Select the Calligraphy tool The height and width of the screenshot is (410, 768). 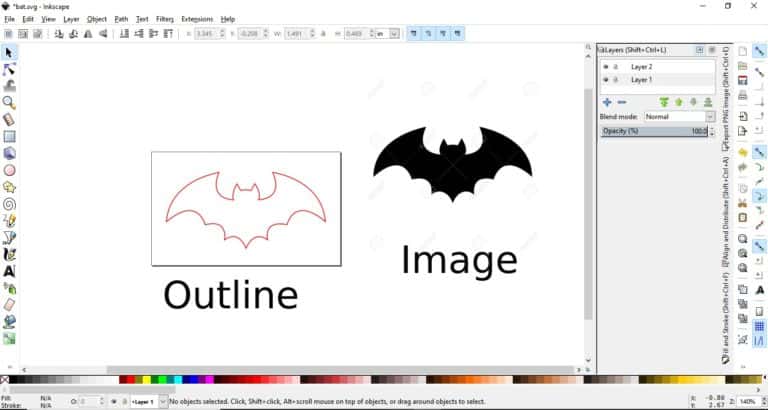pyautogui.click(x=9, y=254)
